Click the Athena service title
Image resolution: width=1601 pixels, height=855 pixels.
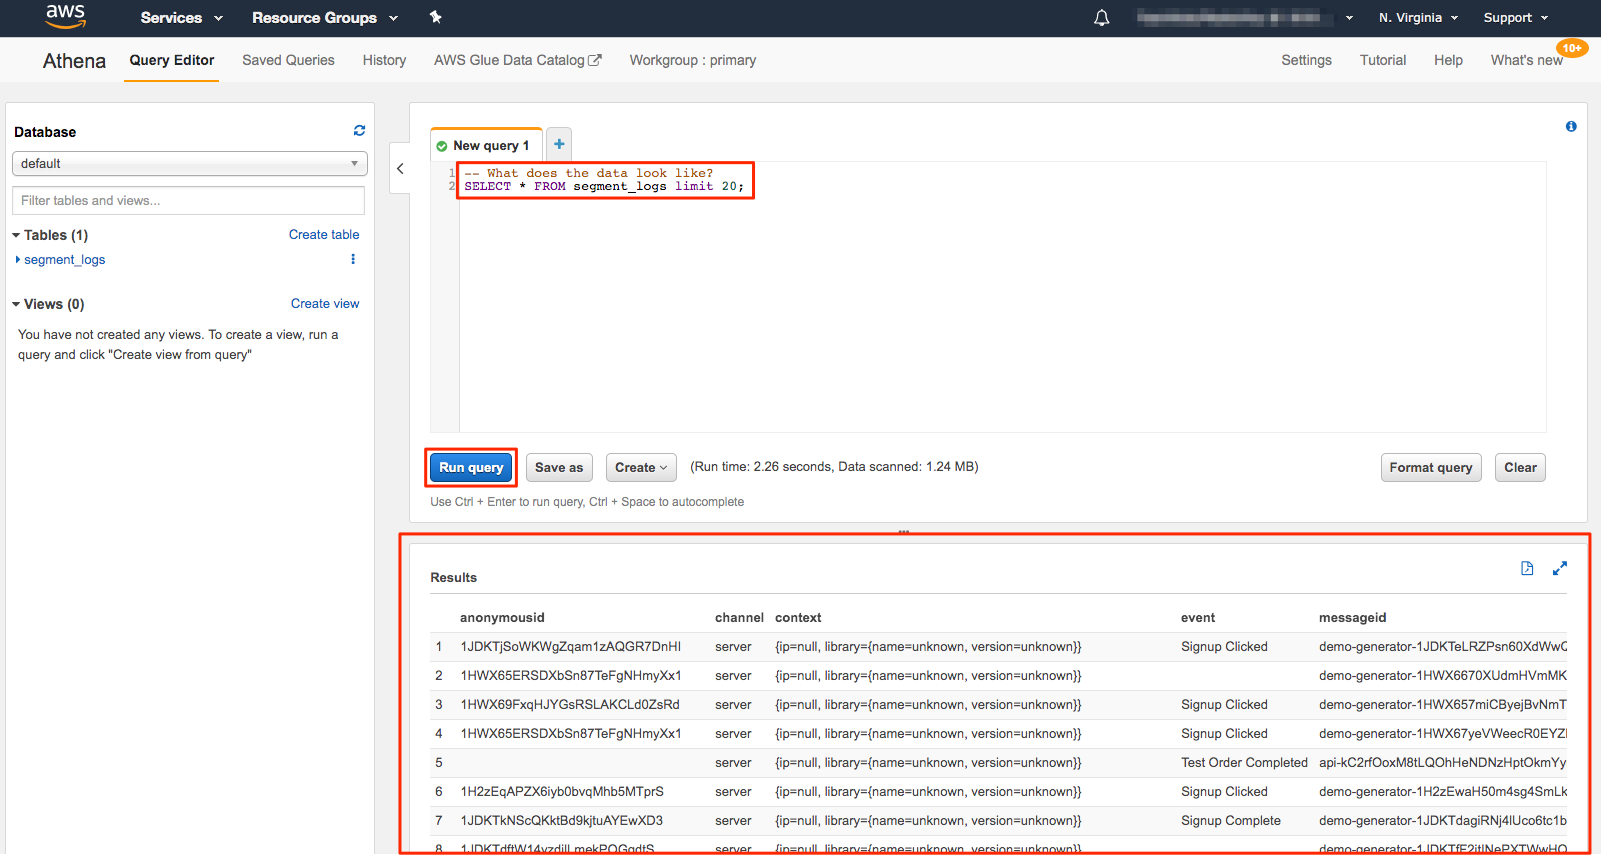click(x=74, y=61)
